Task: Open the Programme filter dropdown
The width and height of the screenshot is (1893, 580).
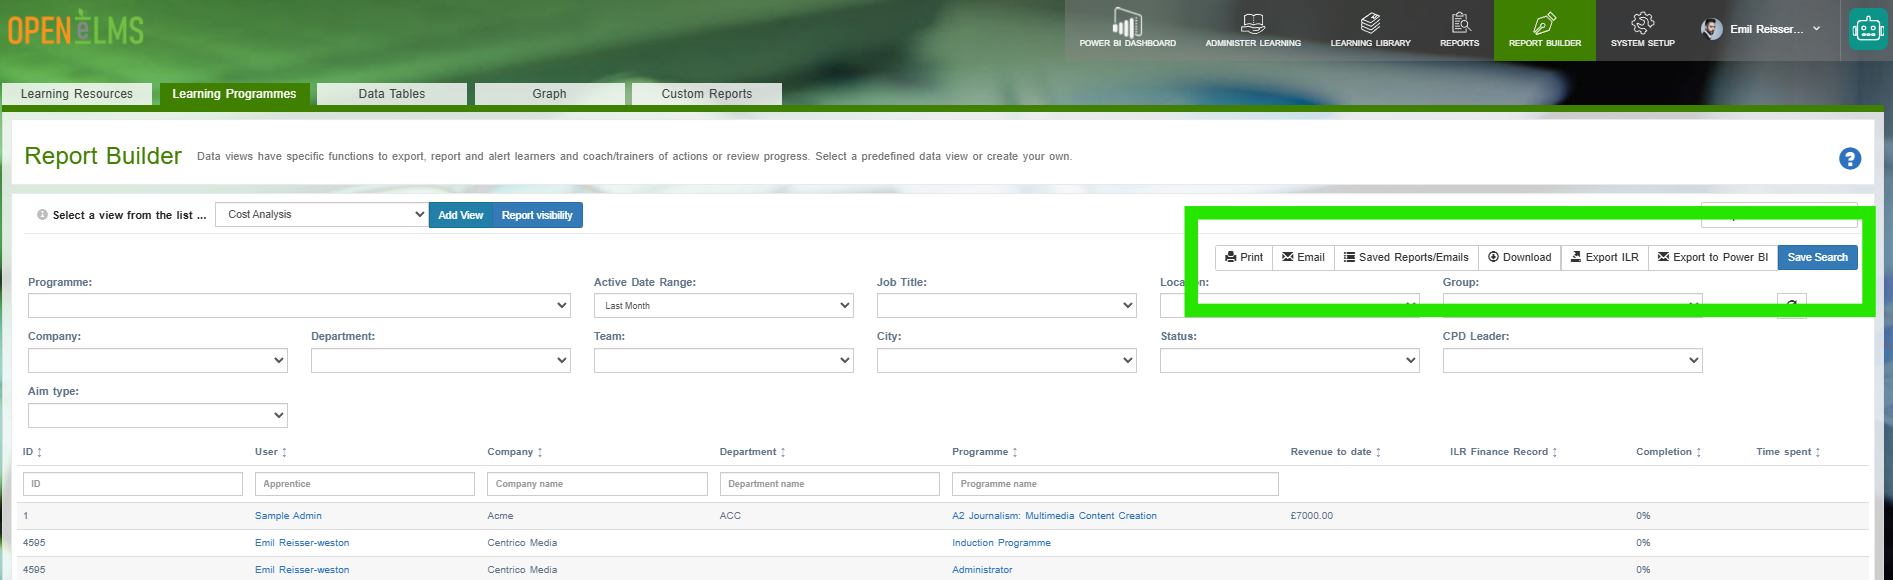Action: click(x=299, y=305)
